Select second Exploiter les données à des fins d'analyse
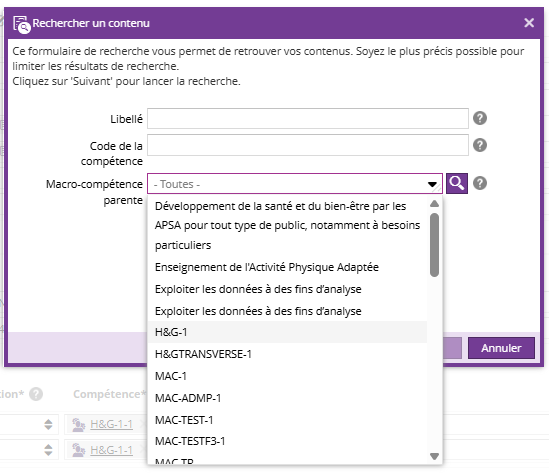 tap(287, 311)
